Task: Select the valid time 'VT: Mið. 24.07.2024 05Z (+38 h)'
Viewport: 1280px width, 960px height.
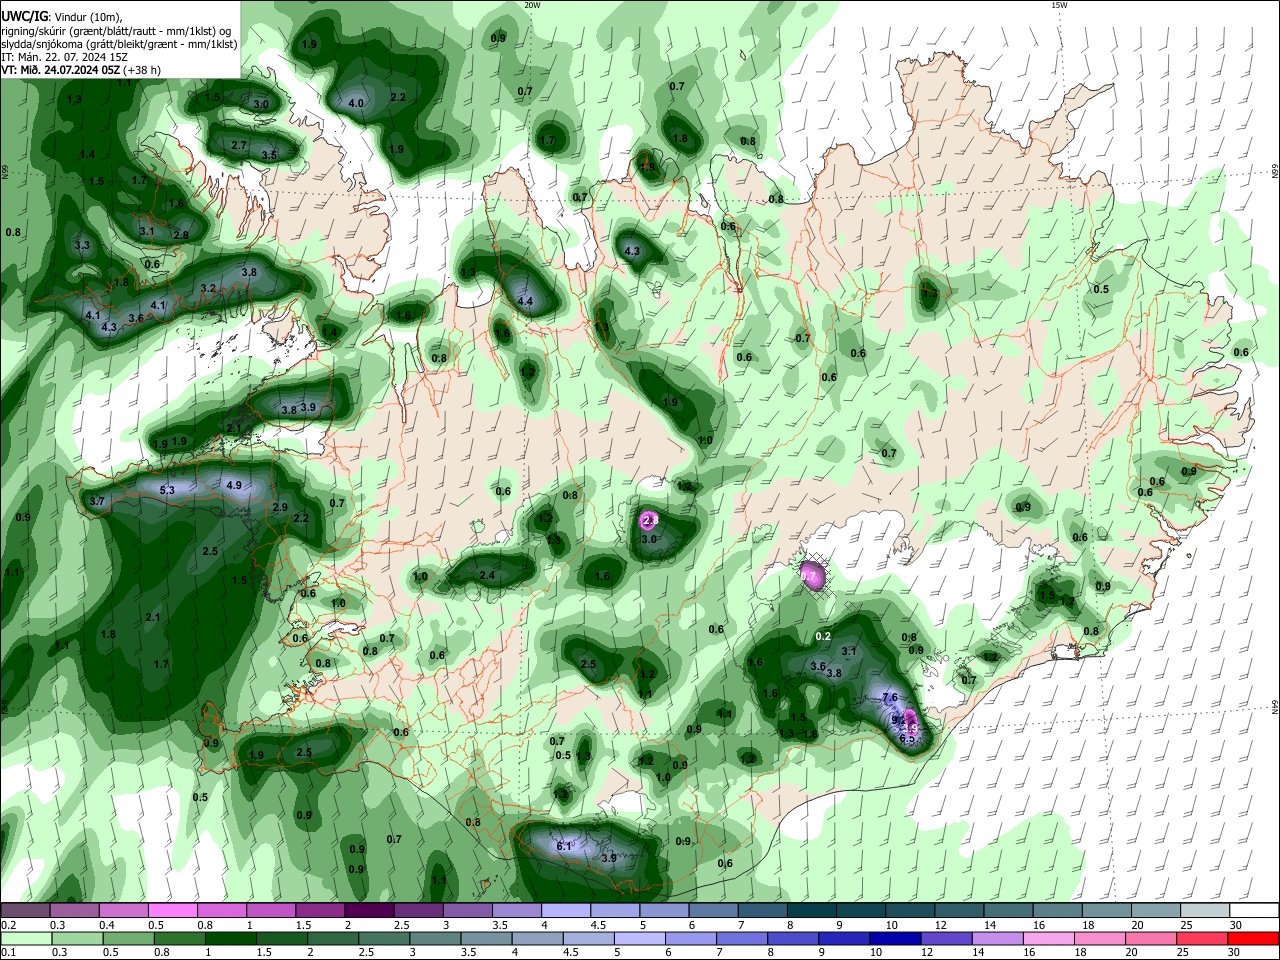Action: [x=81, y=70]
